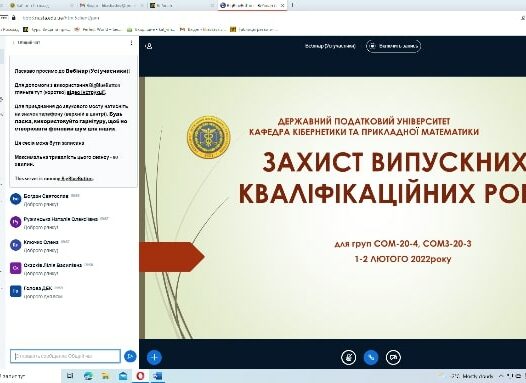Click the start recording button in header
The image size is (526, 383).
point(393,46)
